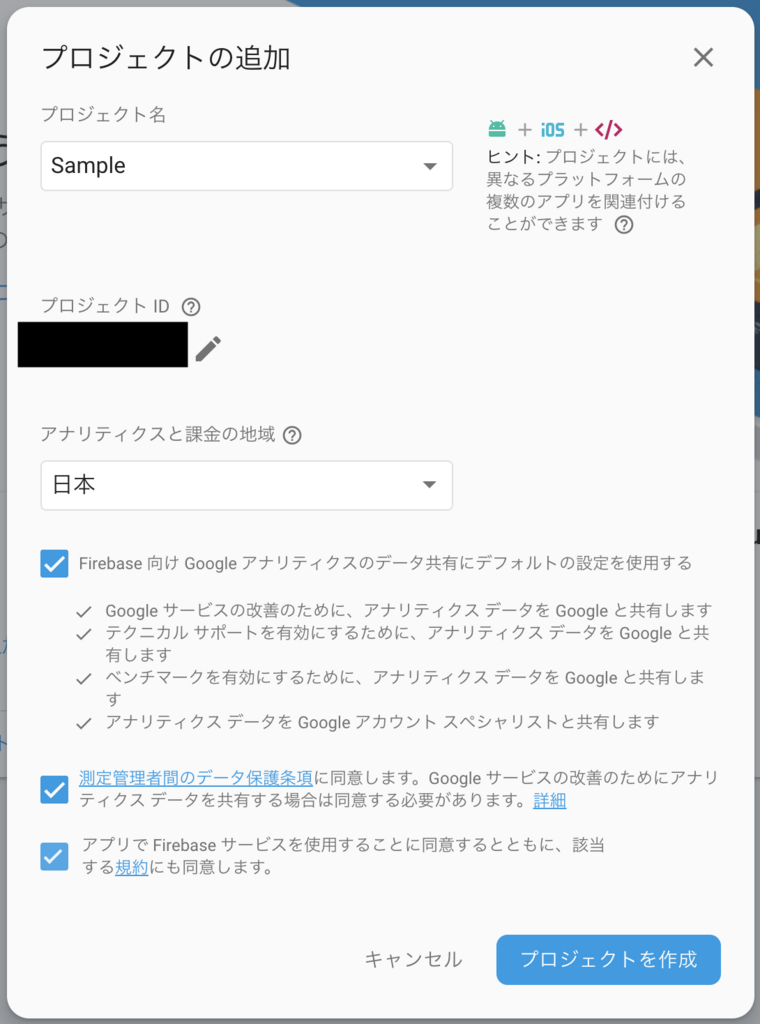The width and height of the screenshot is (760, 1024).
Task: Click the iOS platform icon
Action: pos(551,128)
